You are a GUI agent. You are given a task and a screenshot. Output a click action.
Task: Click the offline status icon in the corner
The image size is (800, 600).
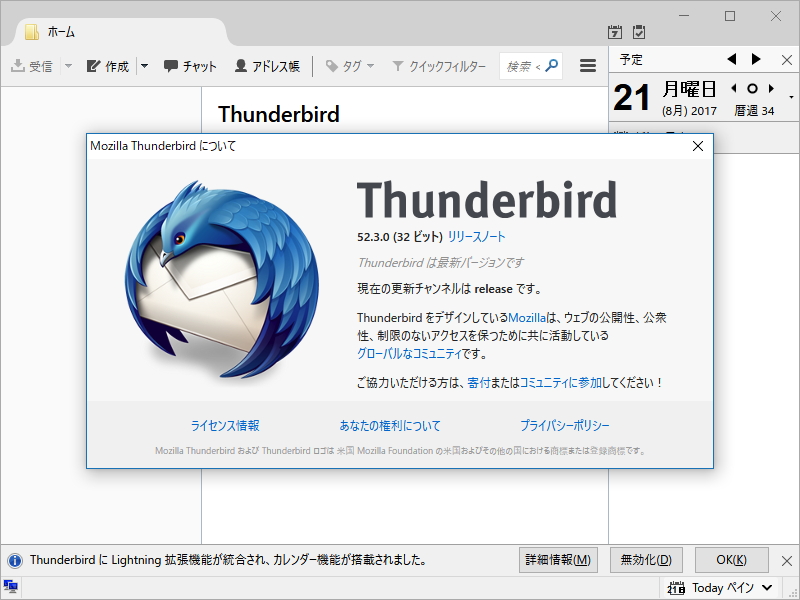(11, 588)
